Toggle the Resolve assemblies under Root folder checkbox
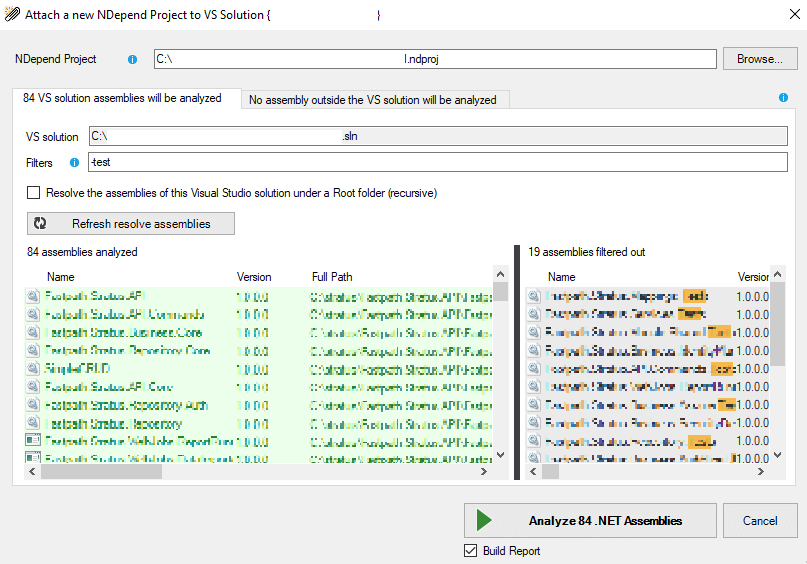This screenshot has width=807, height=564. pos(33,192)
